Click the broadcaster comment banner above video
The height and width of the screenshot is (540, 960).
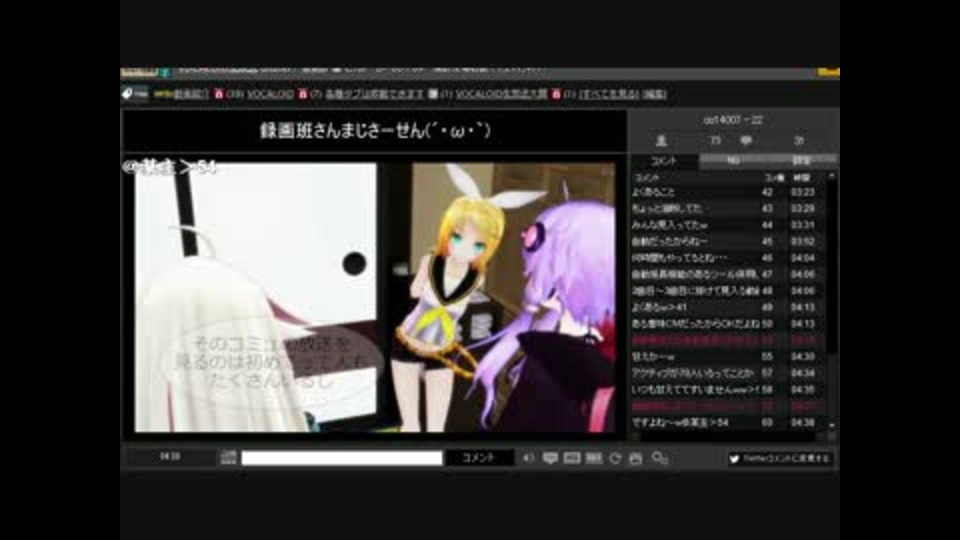pyautogui.click(x=374, y=131)
